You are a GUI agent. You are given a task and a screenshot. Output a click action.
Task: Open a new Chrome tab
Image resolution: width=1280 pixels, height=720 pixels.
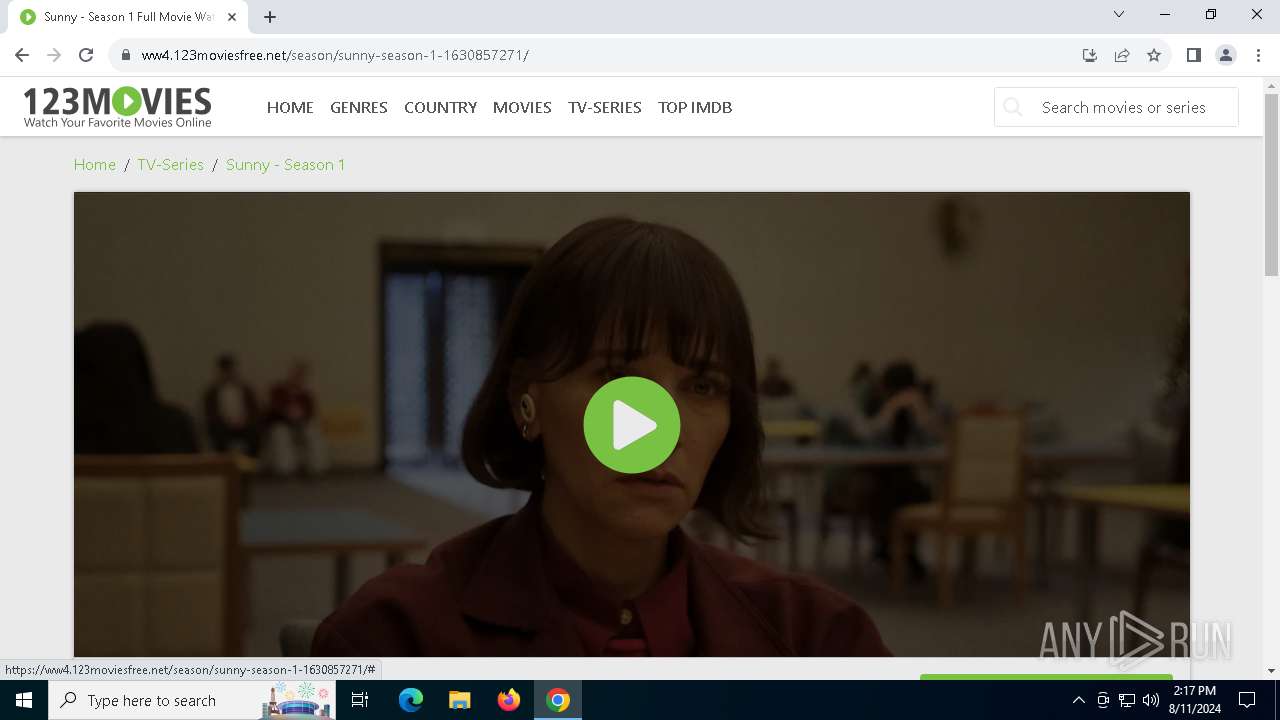(270, 17)
